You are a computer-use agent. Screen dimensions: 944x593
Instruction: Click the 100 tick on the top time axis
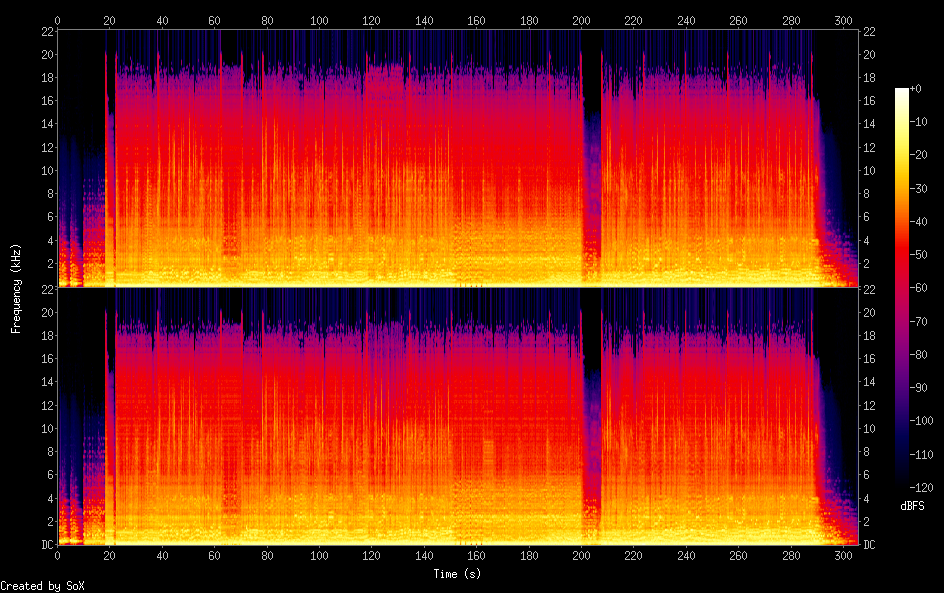[x=319, y=20]
